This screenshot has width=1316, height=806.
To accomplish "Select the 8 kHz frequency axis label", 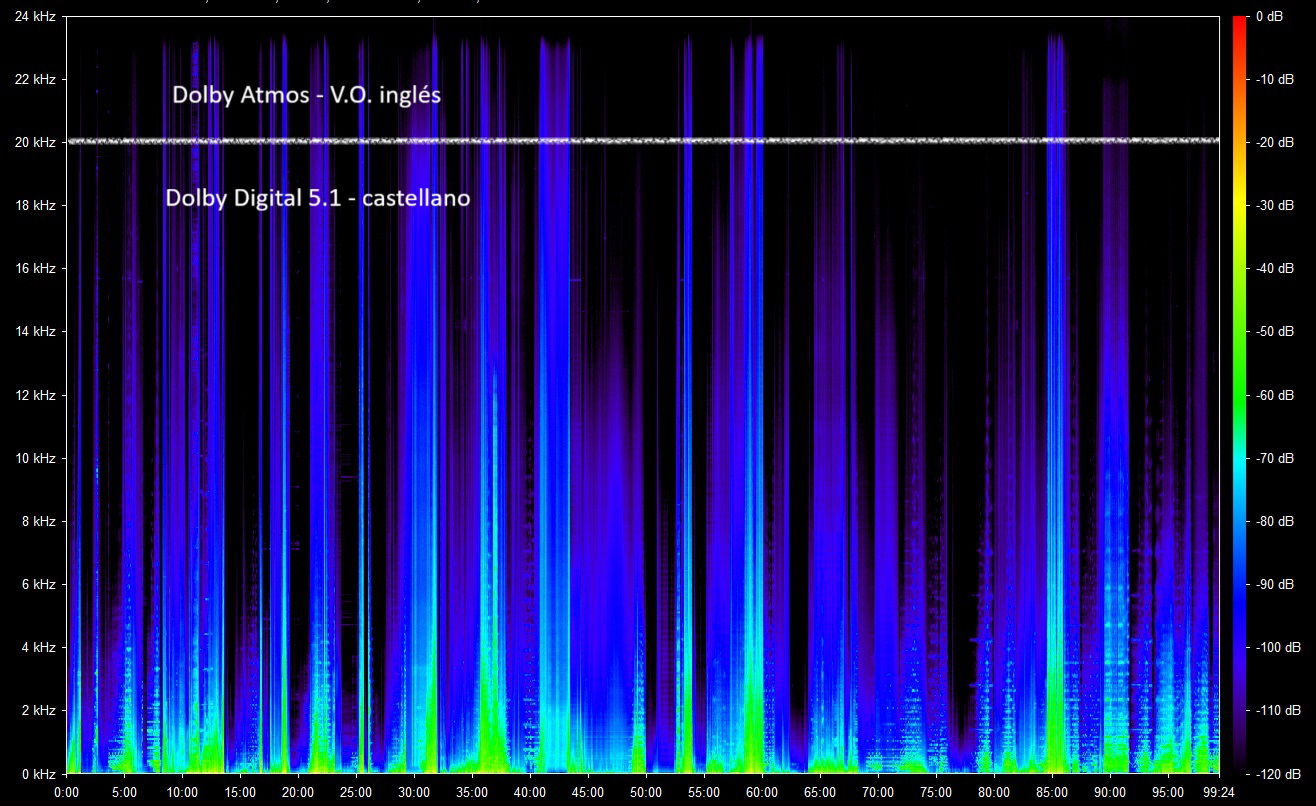I will tap(41, 521).
